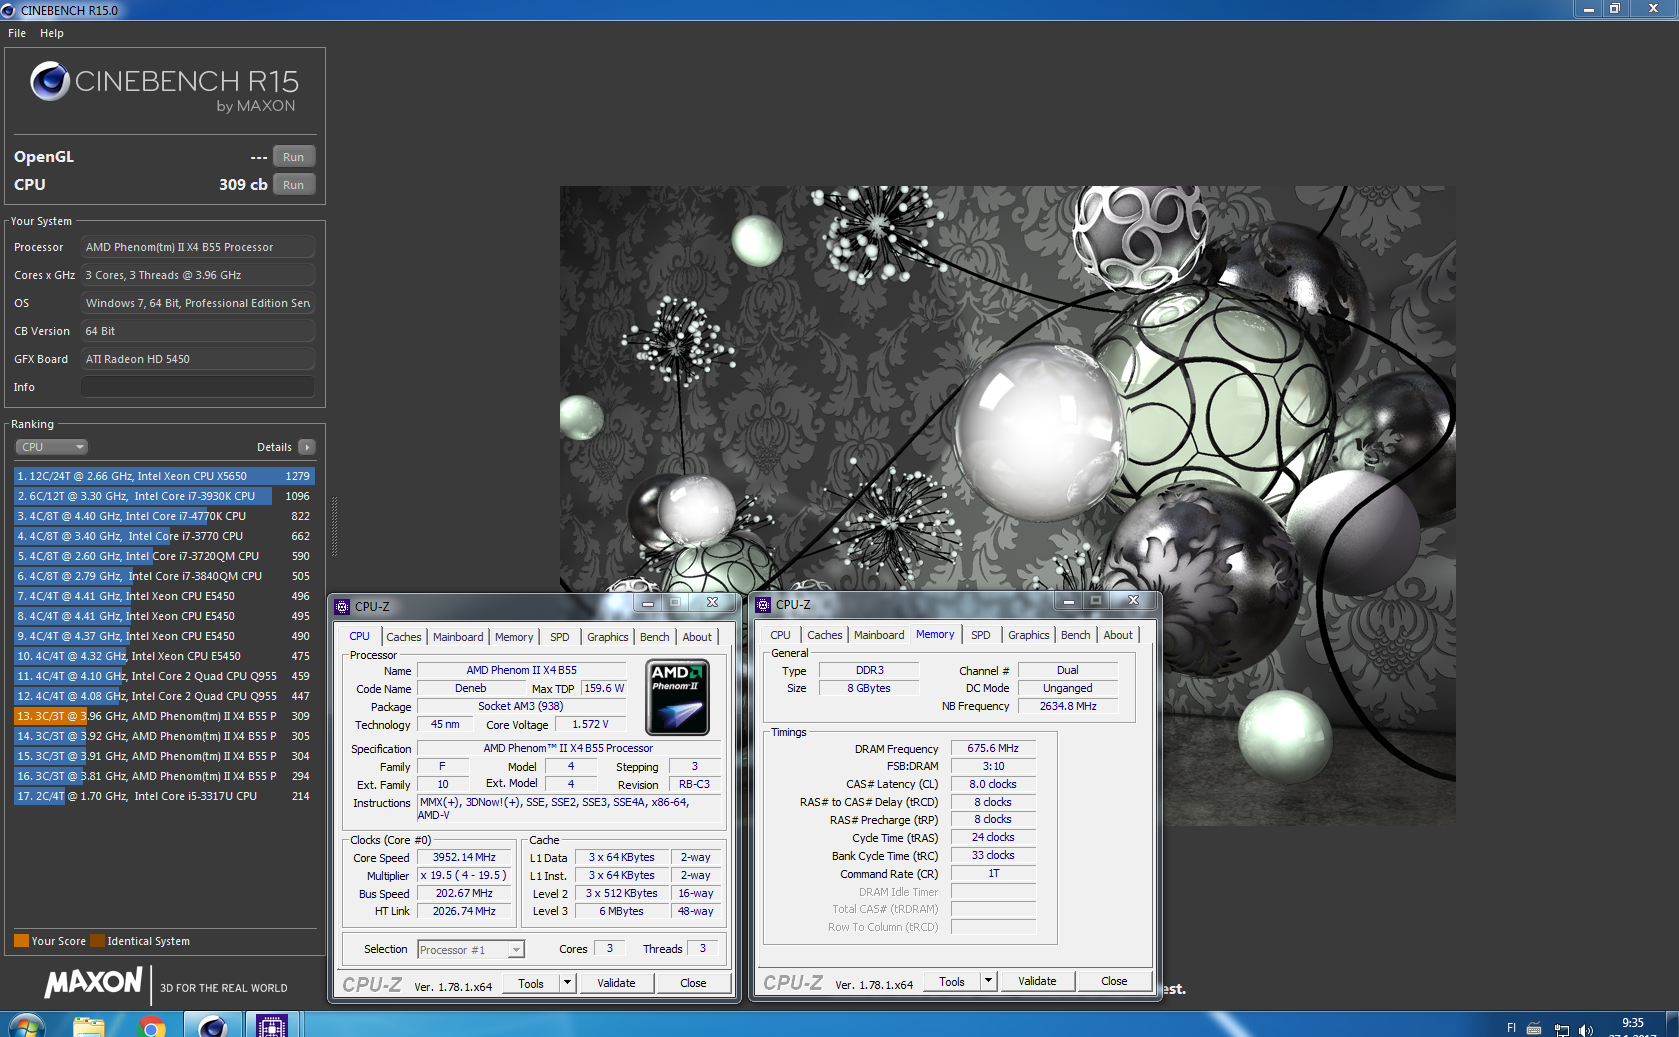Click the taskbar clock showing 9:35
The image size is (1679, 1037).
[1632, 1023]
